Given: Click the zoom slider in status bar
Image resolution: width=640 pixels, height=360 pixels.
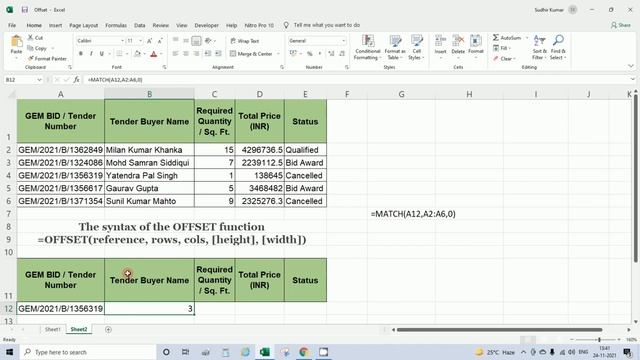Looking at the screenshot, I should (x=599, y=340).
